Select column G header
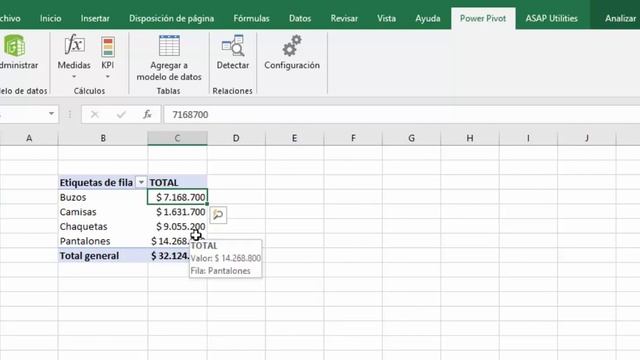Viewport: 640px width, 360px height. click(x=411, y=138)
